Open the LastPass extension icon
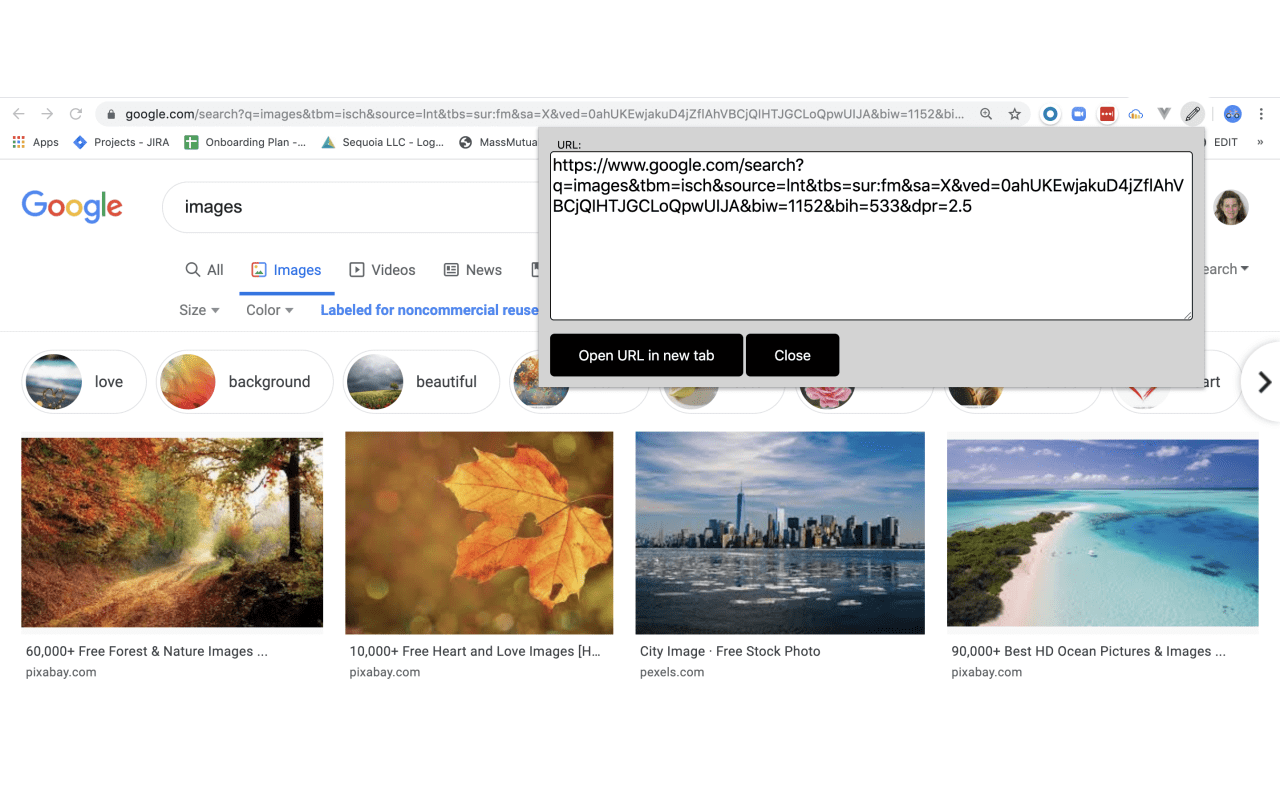The image size is (1280, 800). point(1107,113)
